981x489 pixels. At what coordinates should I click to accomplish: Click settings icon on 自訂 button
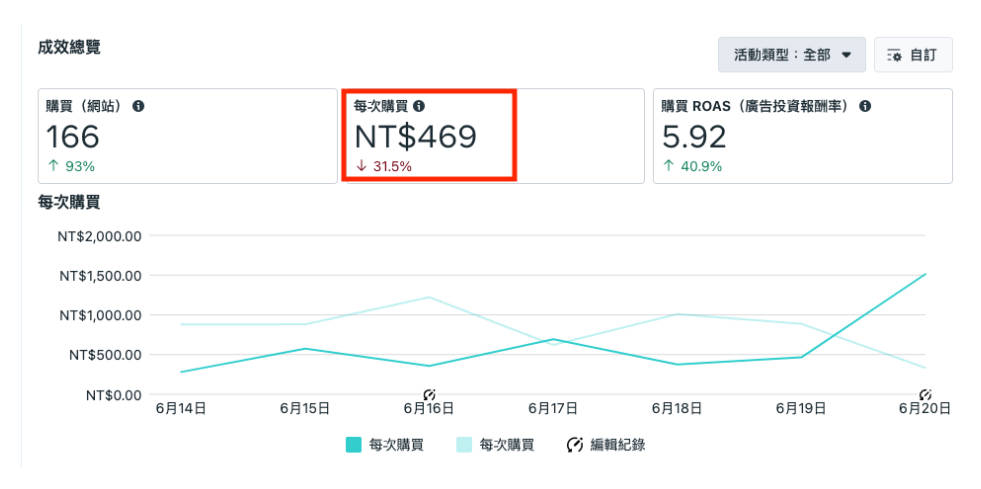(895, 56)
